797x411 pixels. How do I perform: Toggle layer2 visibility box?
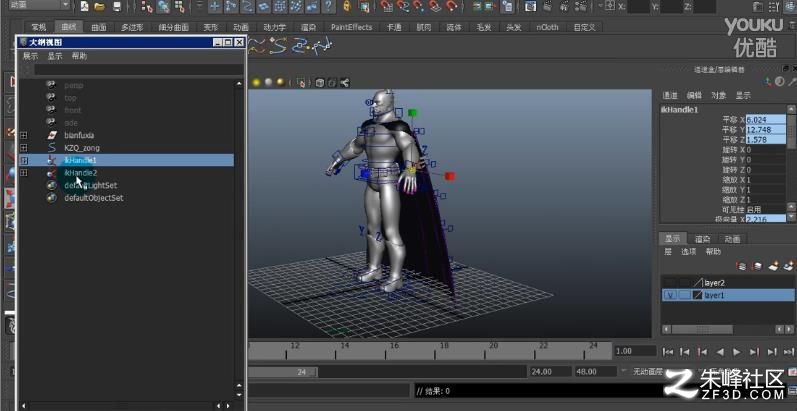point(670,282)
